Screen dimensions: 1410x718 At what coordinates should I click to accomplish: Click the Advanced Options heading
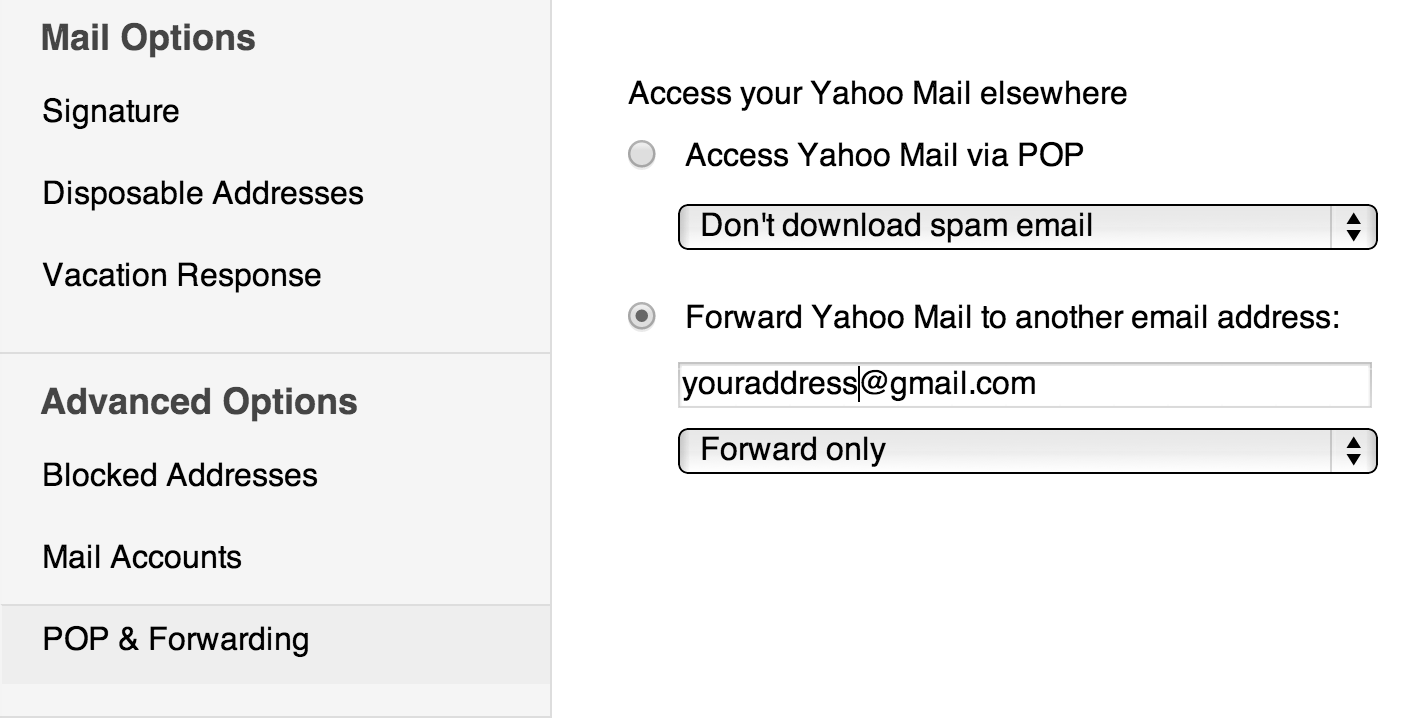(199, 401)
